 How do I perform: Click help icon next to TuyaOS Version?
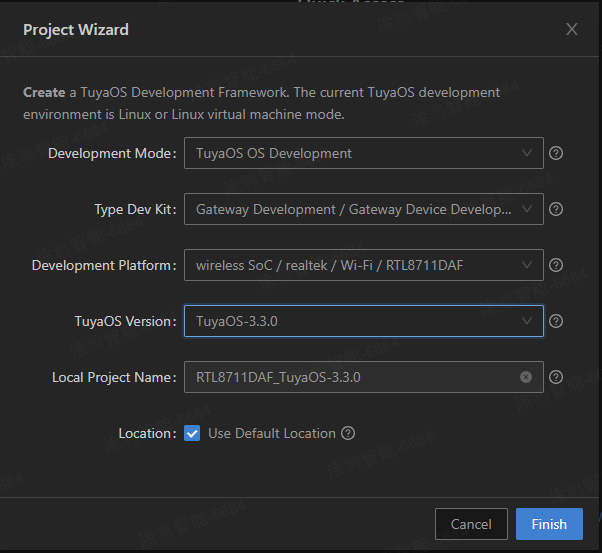point(556,321)
